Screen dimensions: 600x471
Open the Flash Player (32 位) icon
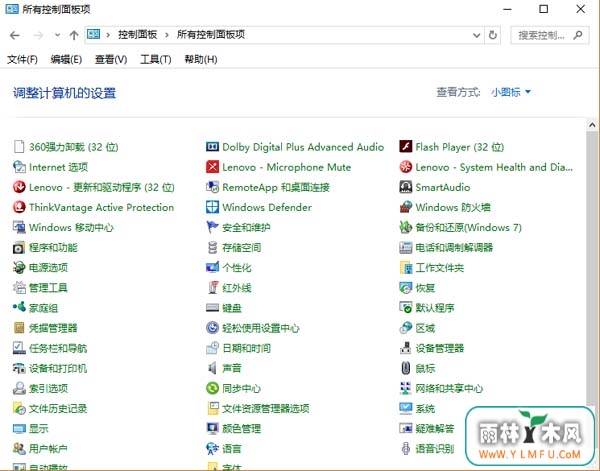point(406,147)
